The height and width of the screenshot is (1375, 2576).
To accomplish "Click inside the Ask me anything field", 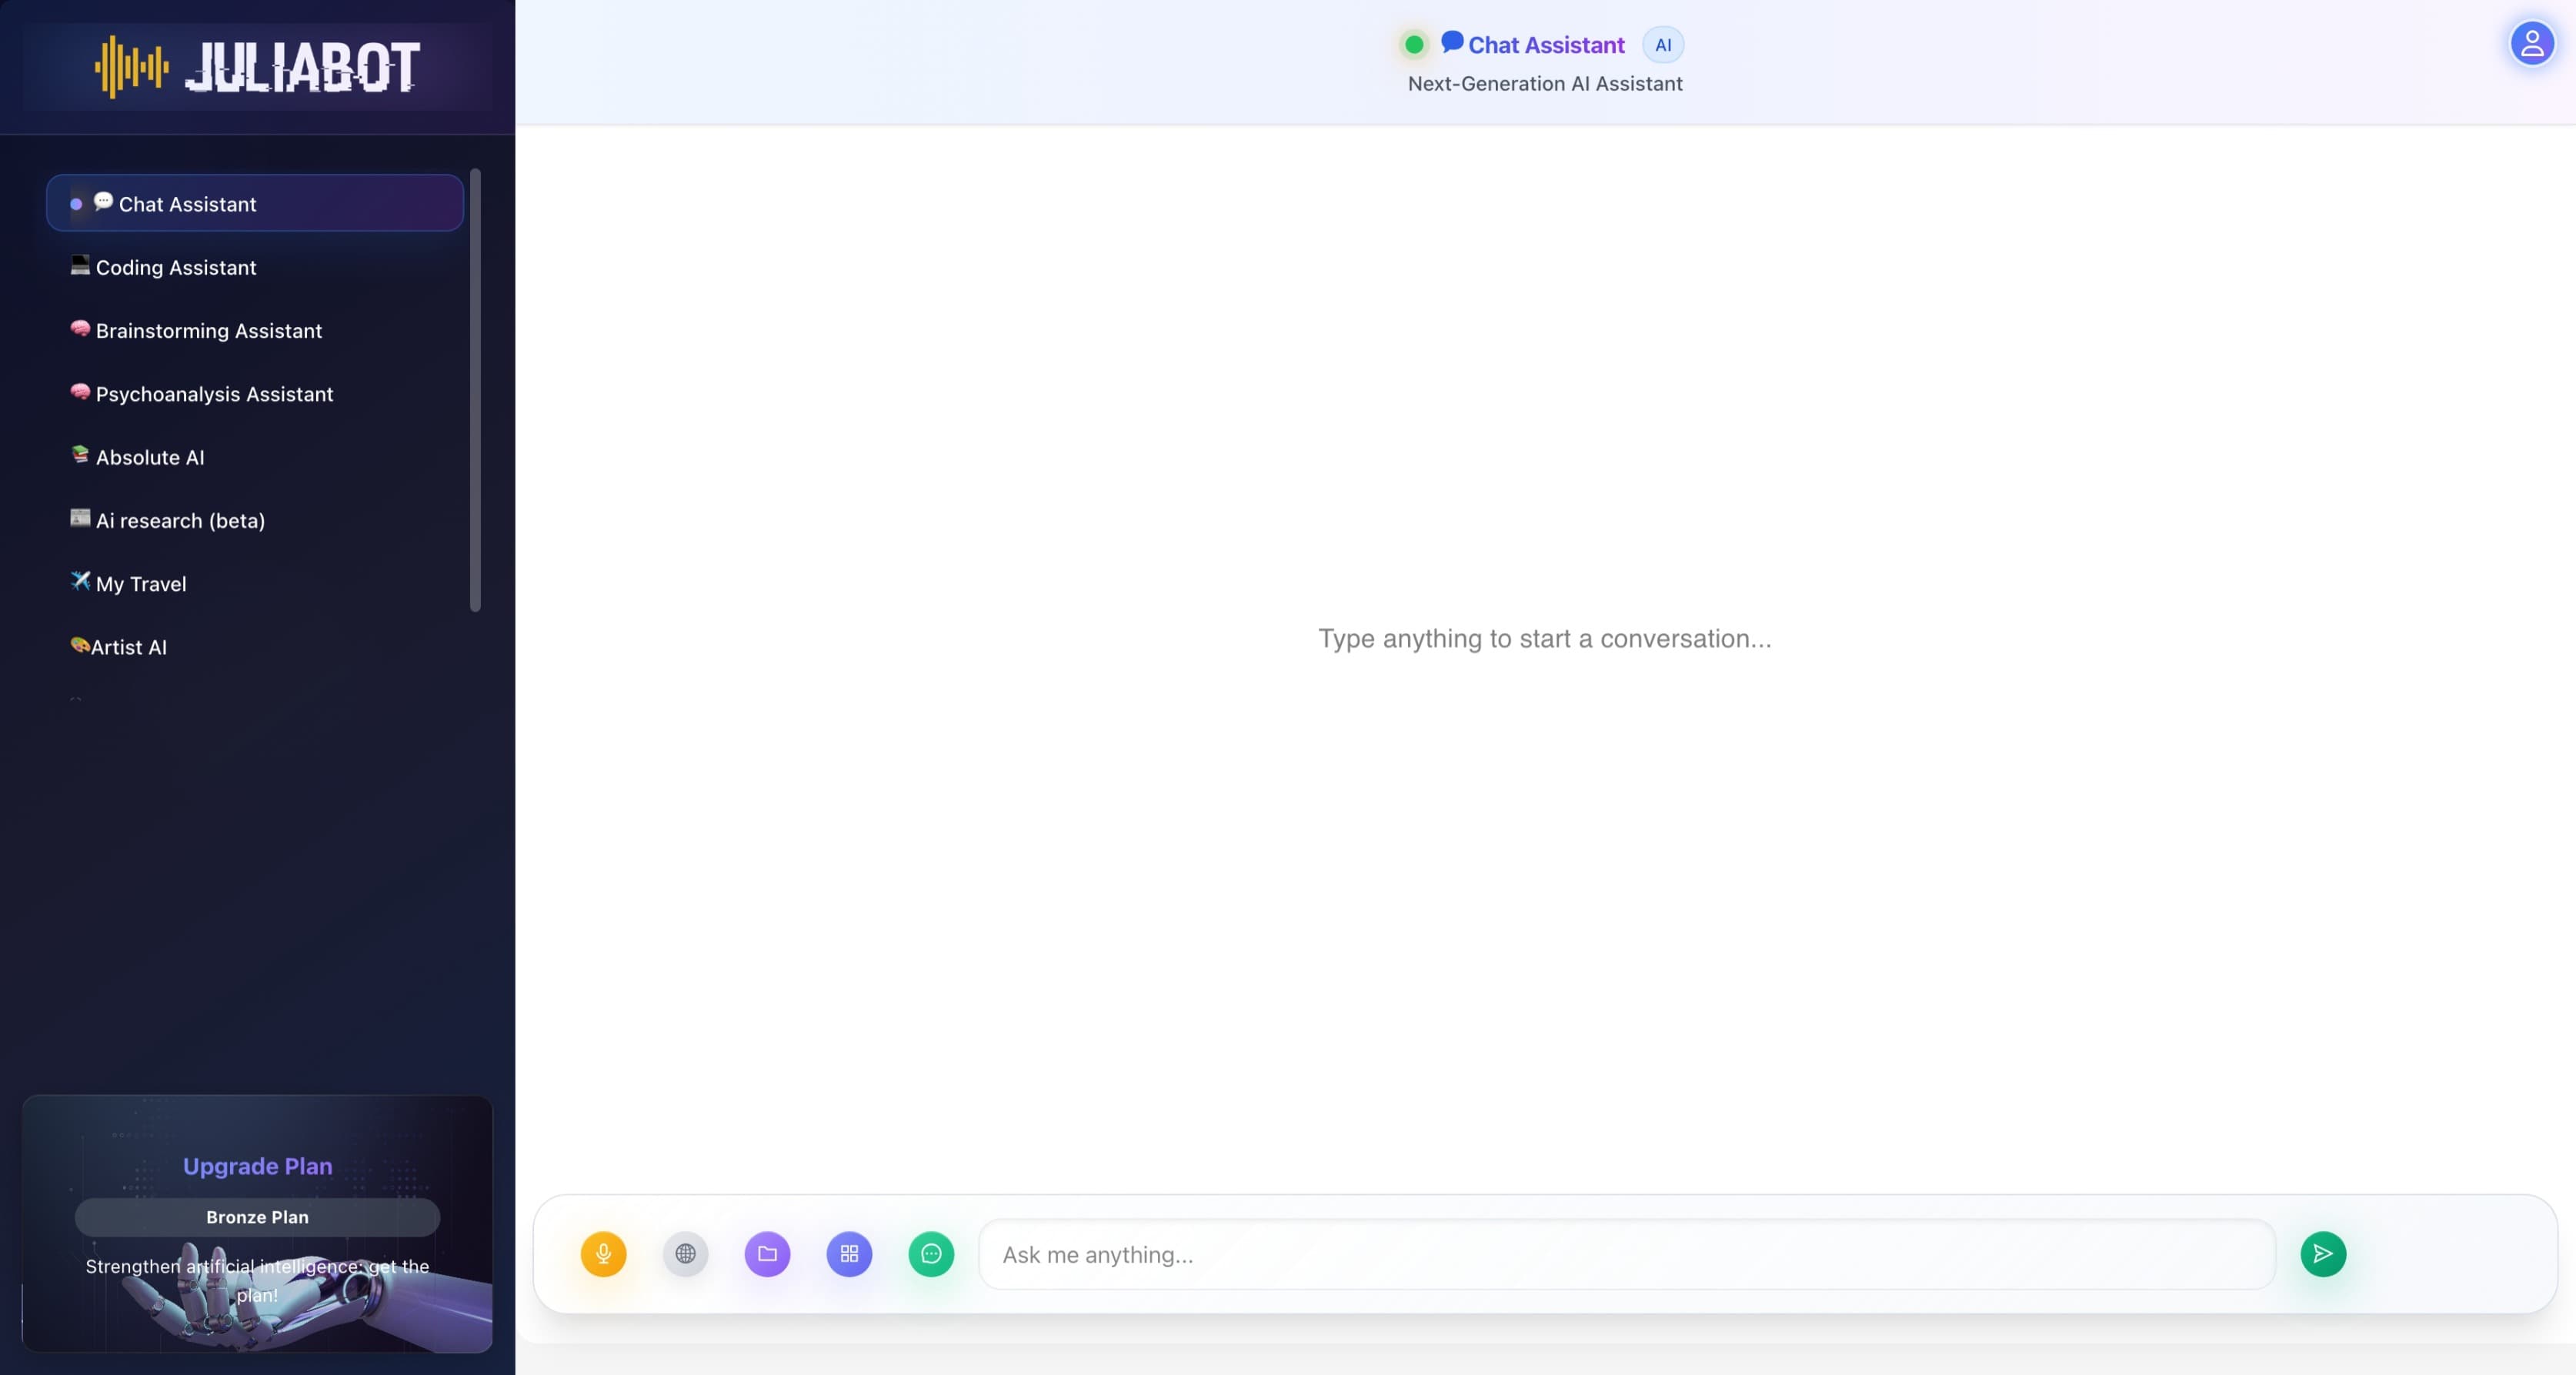I will tap(1500, 1253).
